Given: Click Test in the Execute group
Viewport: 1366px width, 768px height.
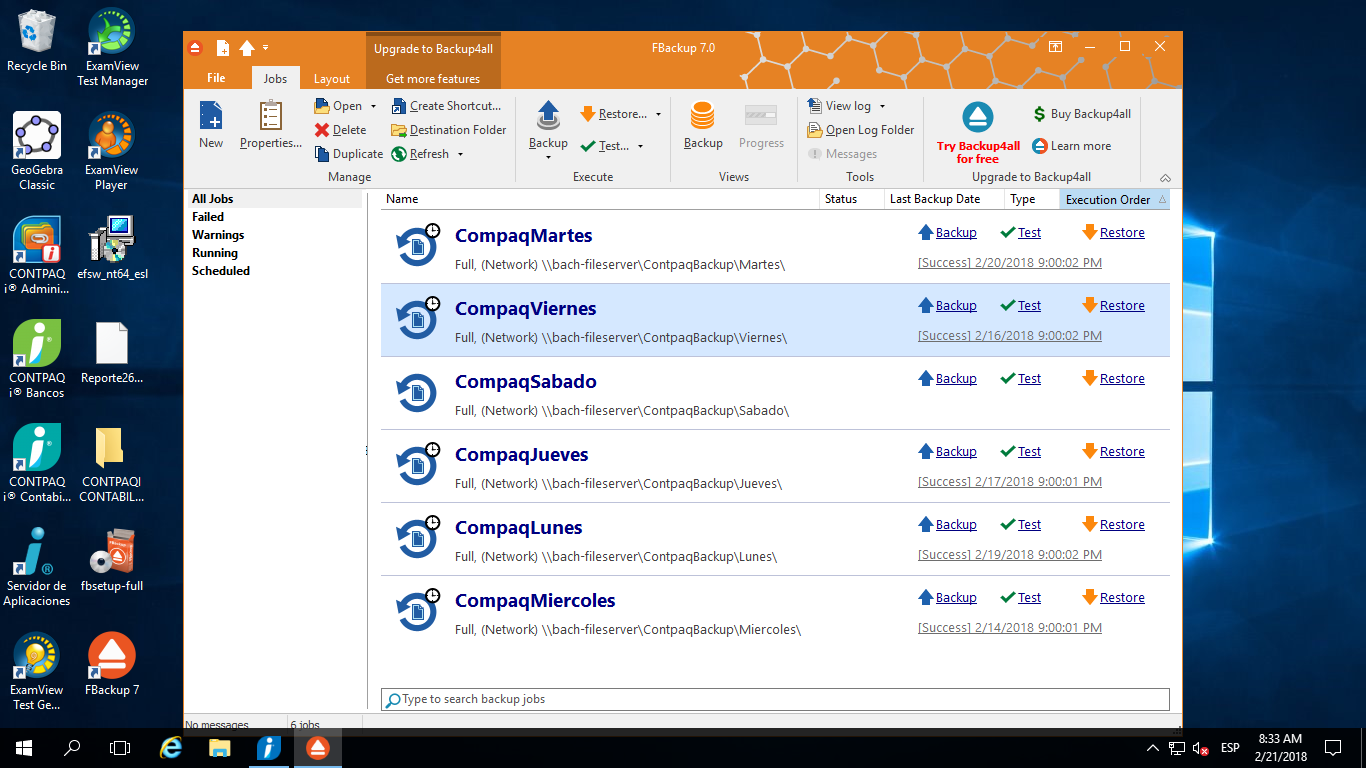Looking at the screenshot, I should point(604,146).
